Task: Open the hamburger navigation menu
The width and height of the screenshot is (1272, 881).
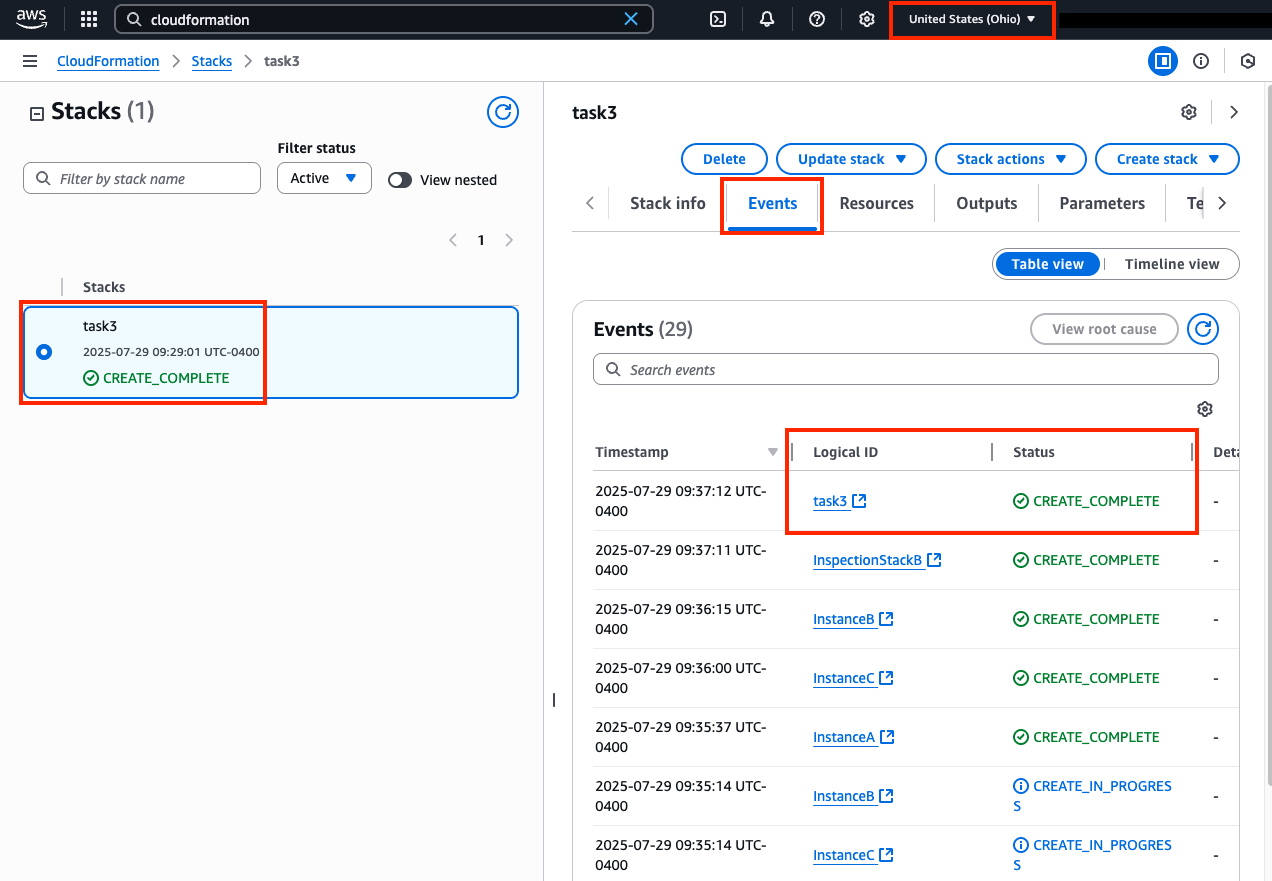Action: click(30, 61)
